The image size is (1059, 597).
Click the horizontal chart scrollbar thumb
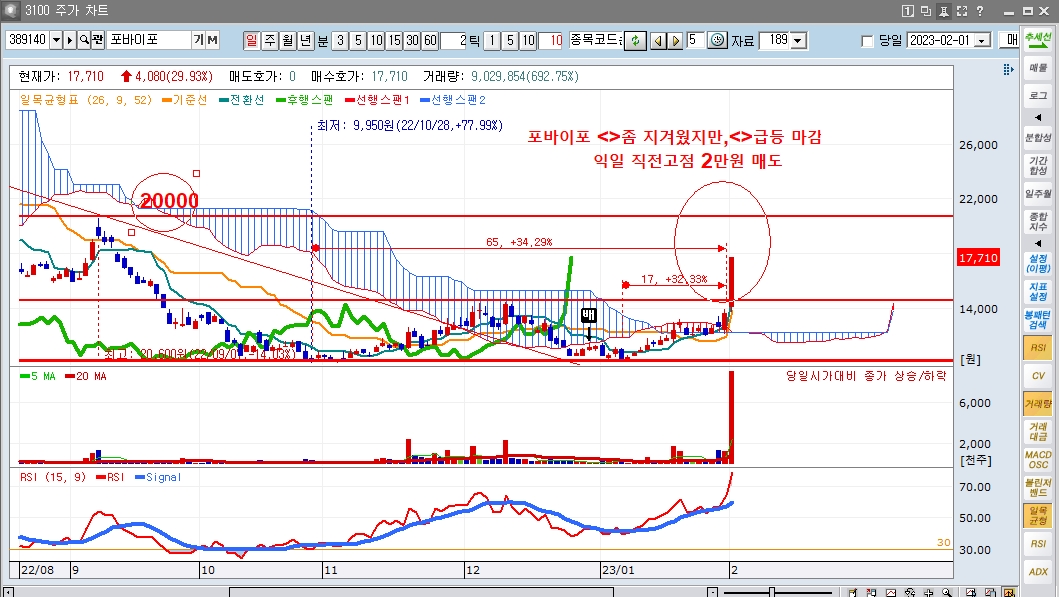click(421, 592)
